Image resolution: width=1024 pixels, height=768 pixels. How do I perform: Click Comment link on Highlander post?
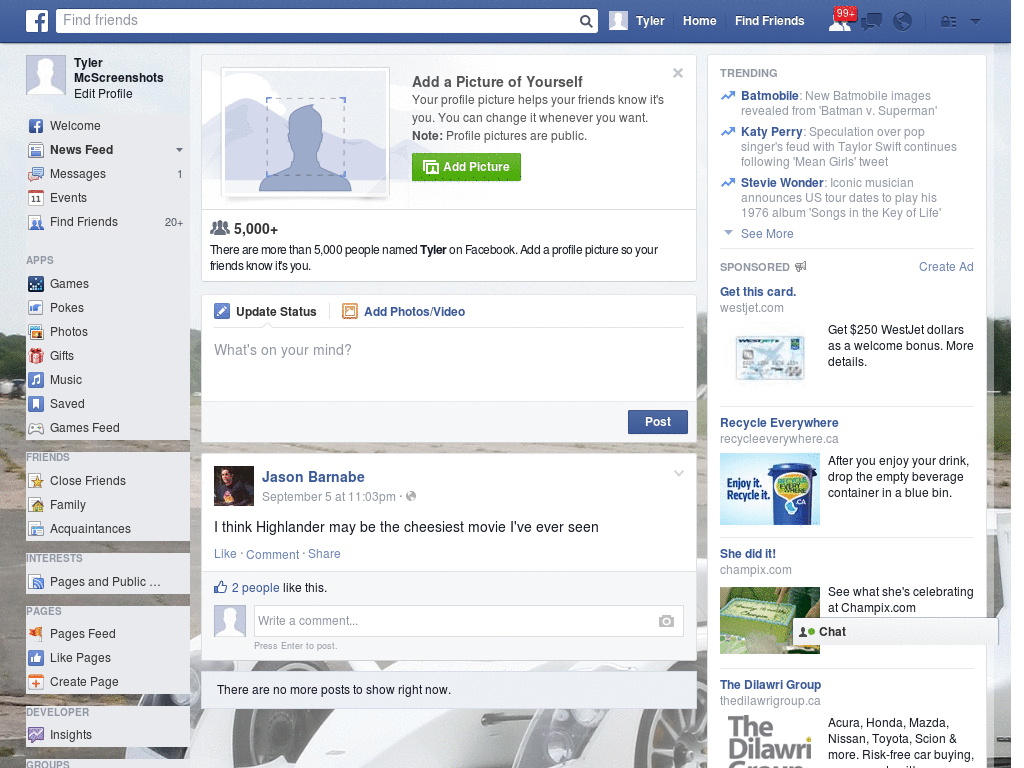coord(272,554)
